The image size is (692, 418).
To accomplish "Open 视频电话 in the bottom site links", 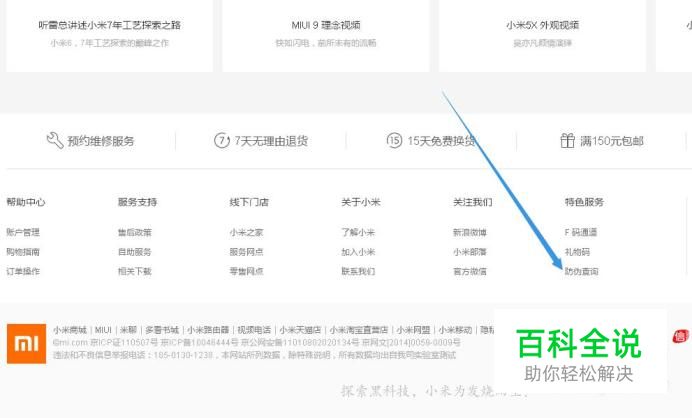I will click(254, 330).
